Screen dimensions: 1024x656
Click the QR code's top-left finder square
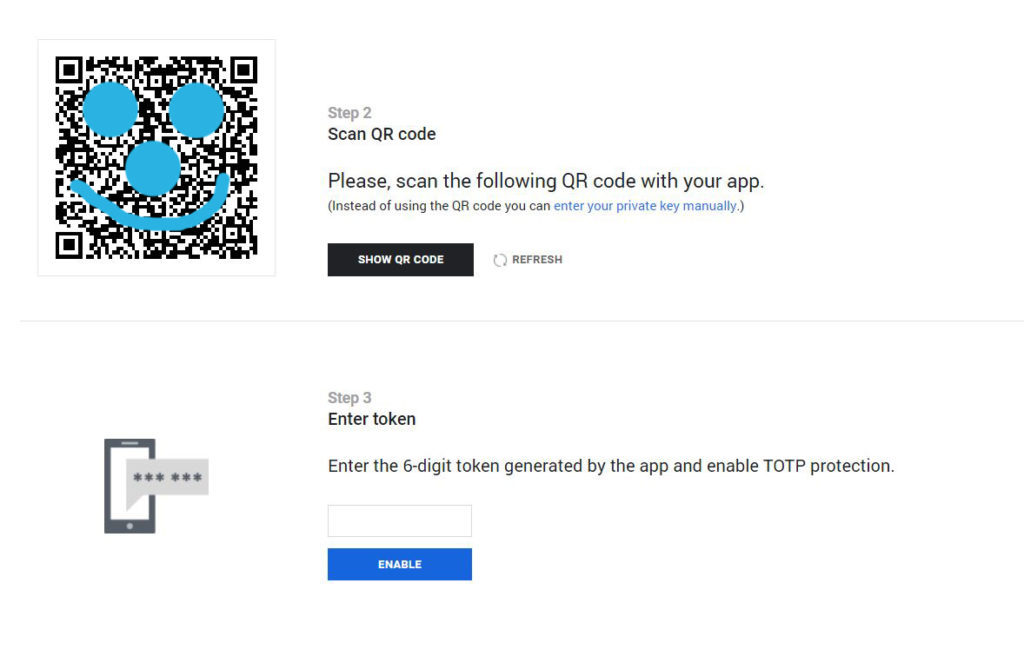pyautogui.click(x=69, y=70)
